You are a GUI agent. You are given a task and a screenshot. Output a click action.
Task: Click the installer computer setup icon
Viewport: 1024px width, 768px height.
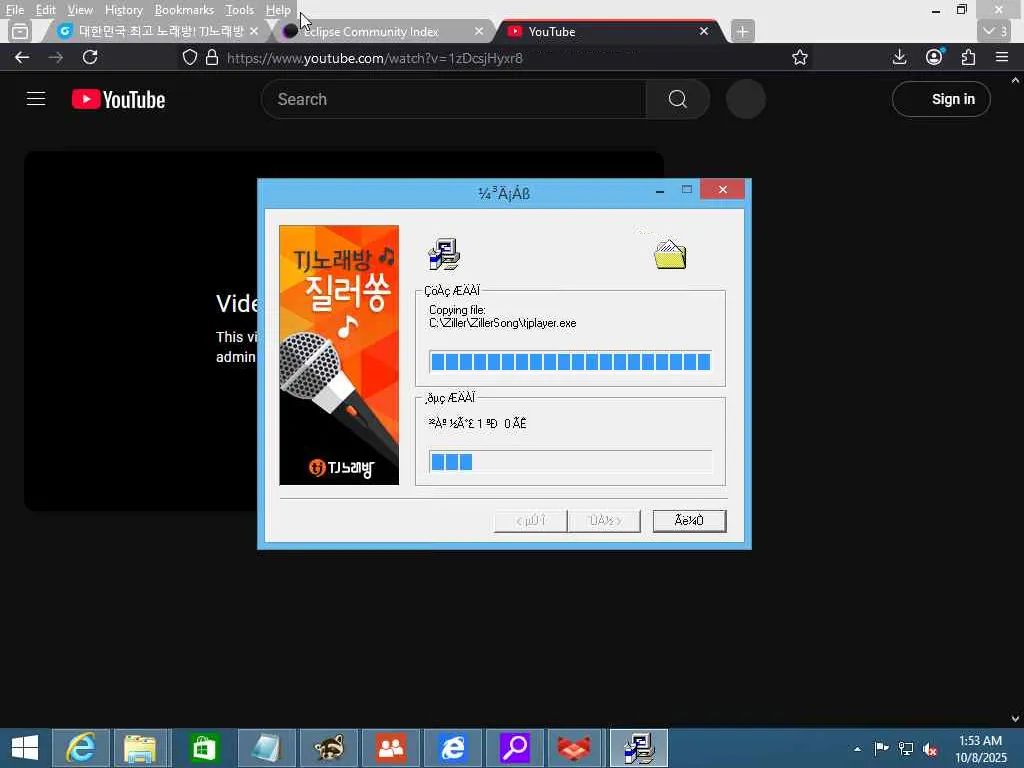click(444, 254)
